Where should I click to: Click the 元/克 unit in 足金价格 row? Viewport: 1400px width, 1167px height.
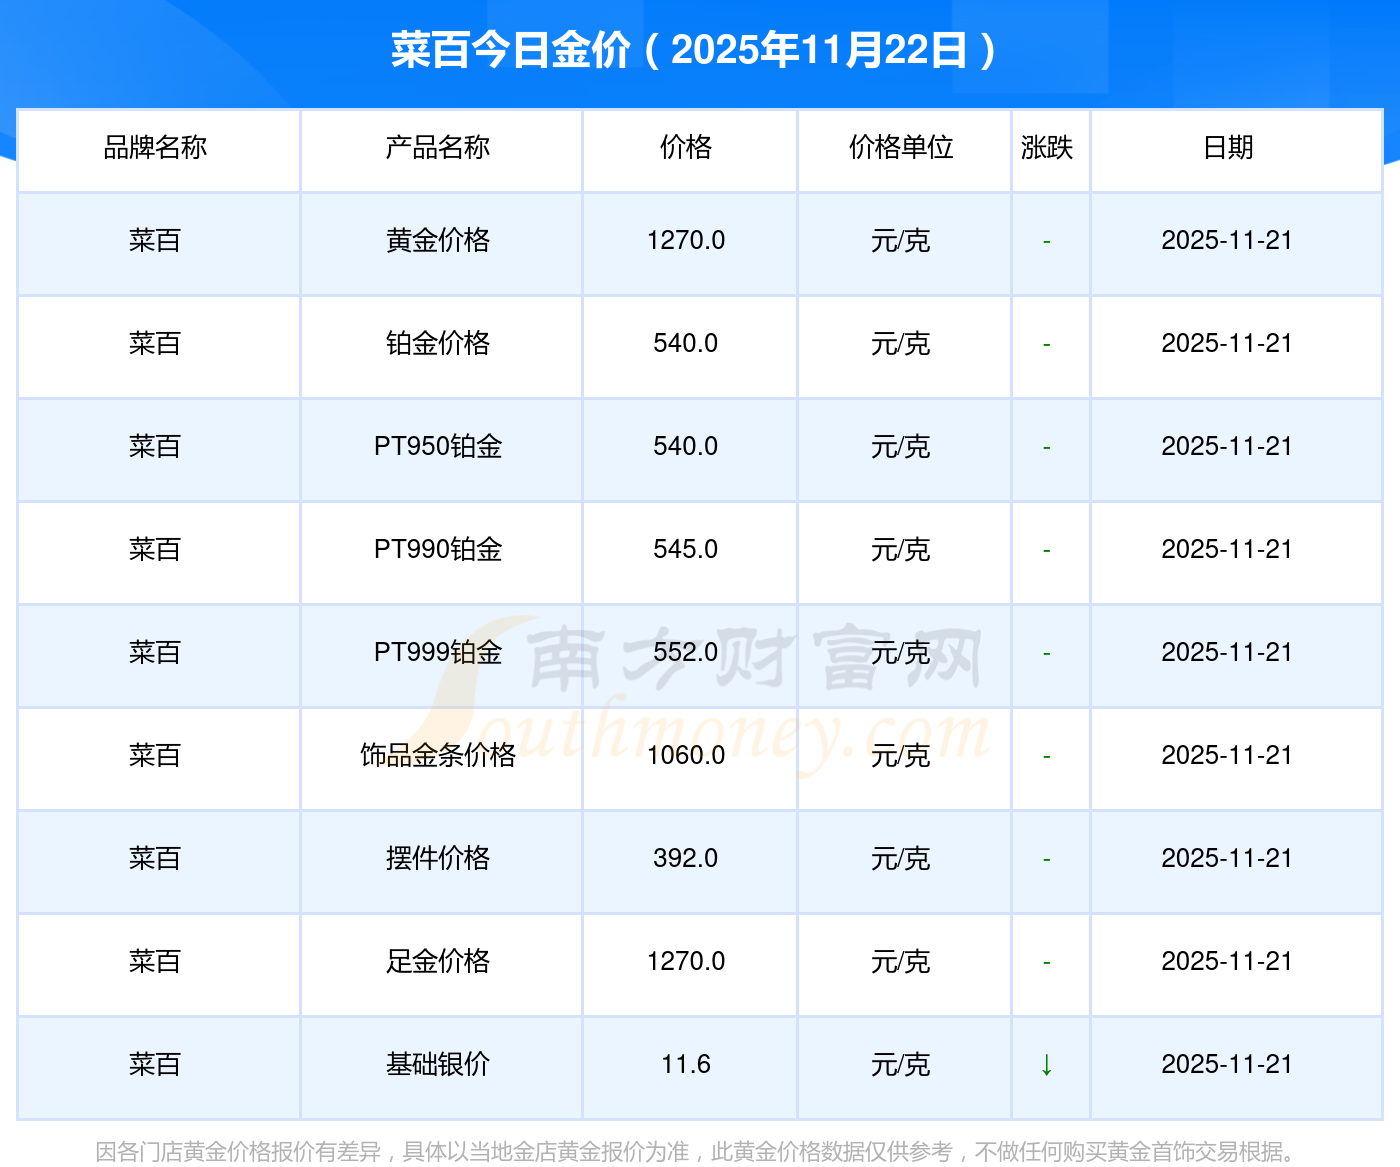click(x=901, y=961)
